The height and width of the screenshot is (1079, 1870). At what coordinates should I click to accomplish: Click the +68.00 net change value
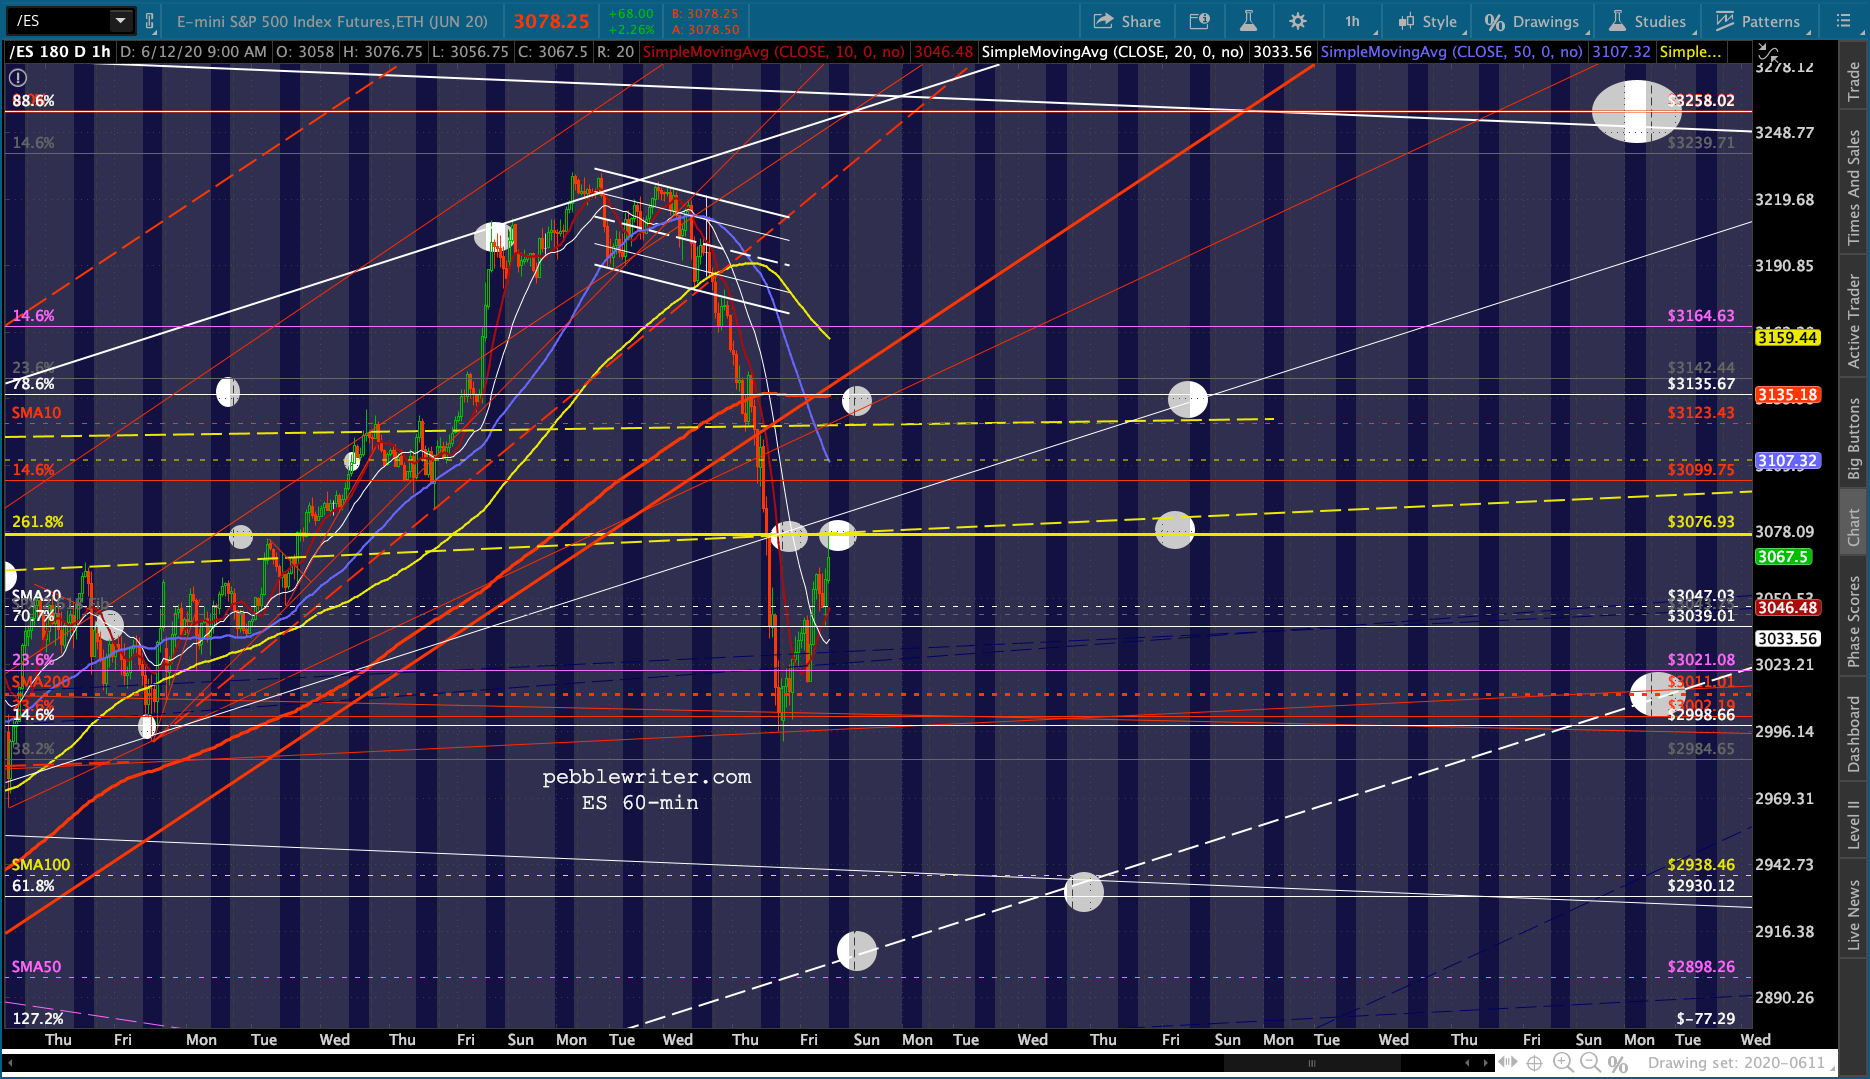(631, 14)
